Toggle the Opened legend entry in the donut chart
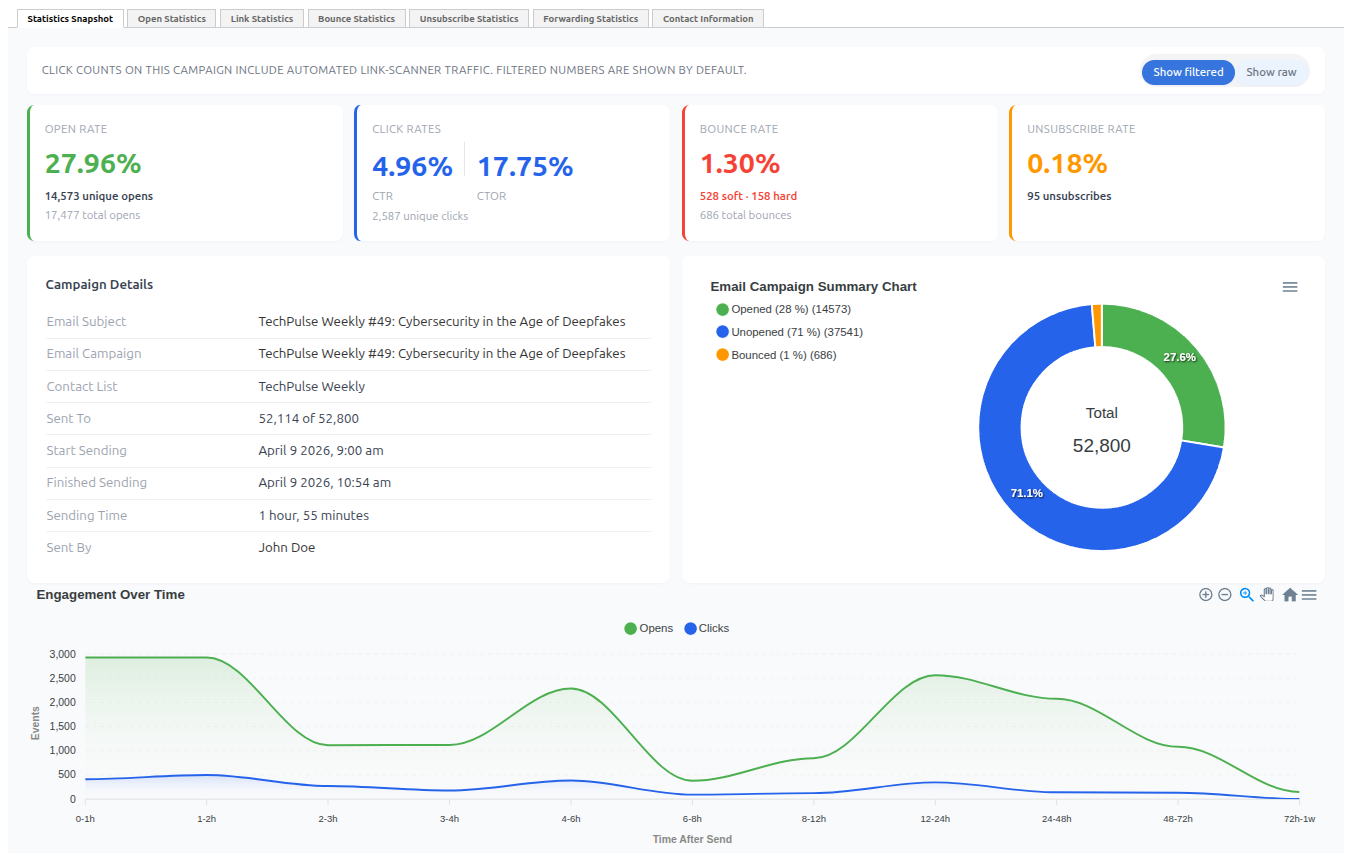The height and width of the screenshot is (853, 1352). click(x=783, y=309)
